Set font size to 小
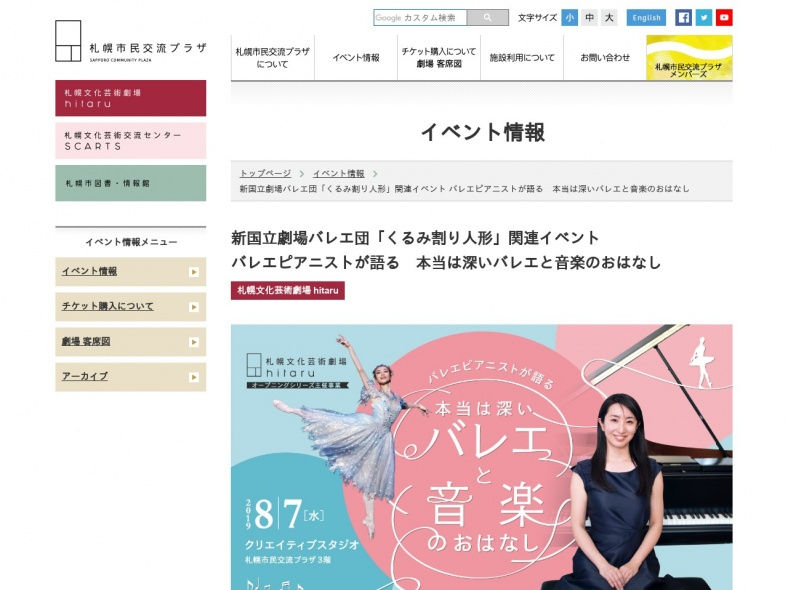Viewport: 788px width, 590px height. point(569,18)
